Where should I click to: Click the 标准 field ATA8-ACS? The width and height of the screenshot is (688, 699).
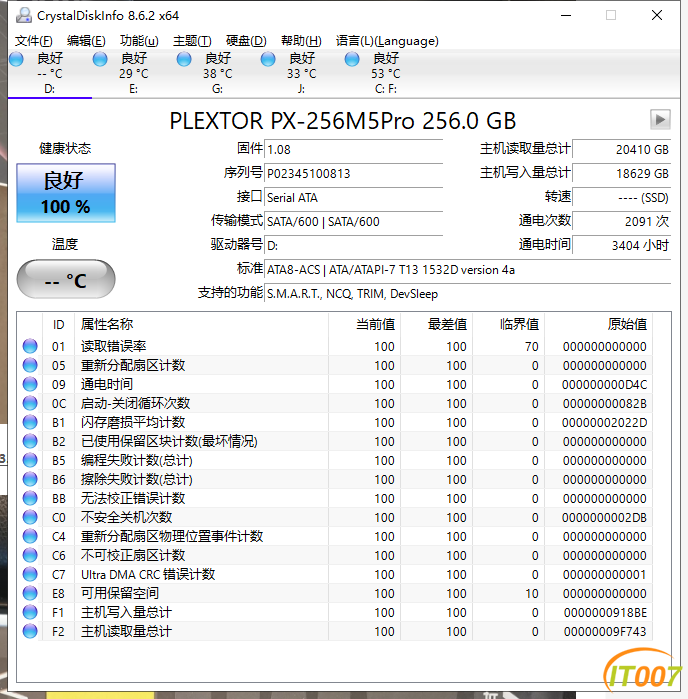pyautogui.click(x=467, y=270)
